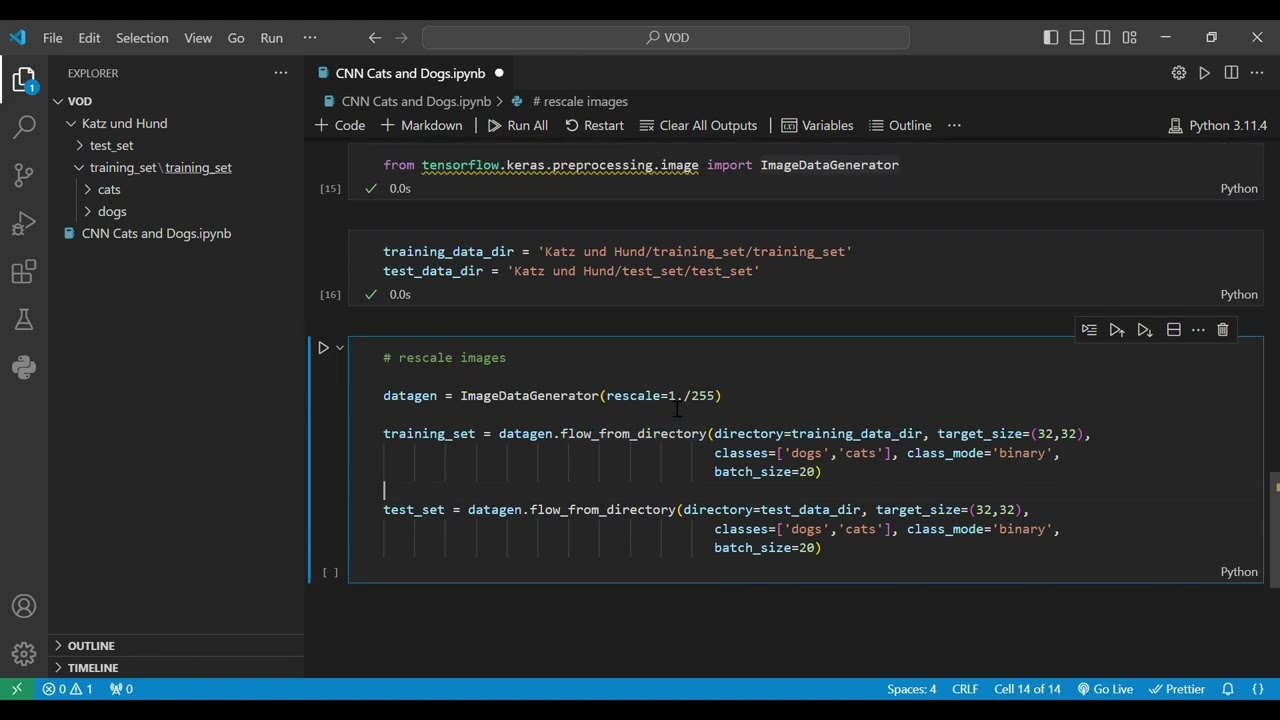This screenshot has height=720, width=1280.
Task: Click the Run All button
Action: pyautogui.click(x=517, y=125)
